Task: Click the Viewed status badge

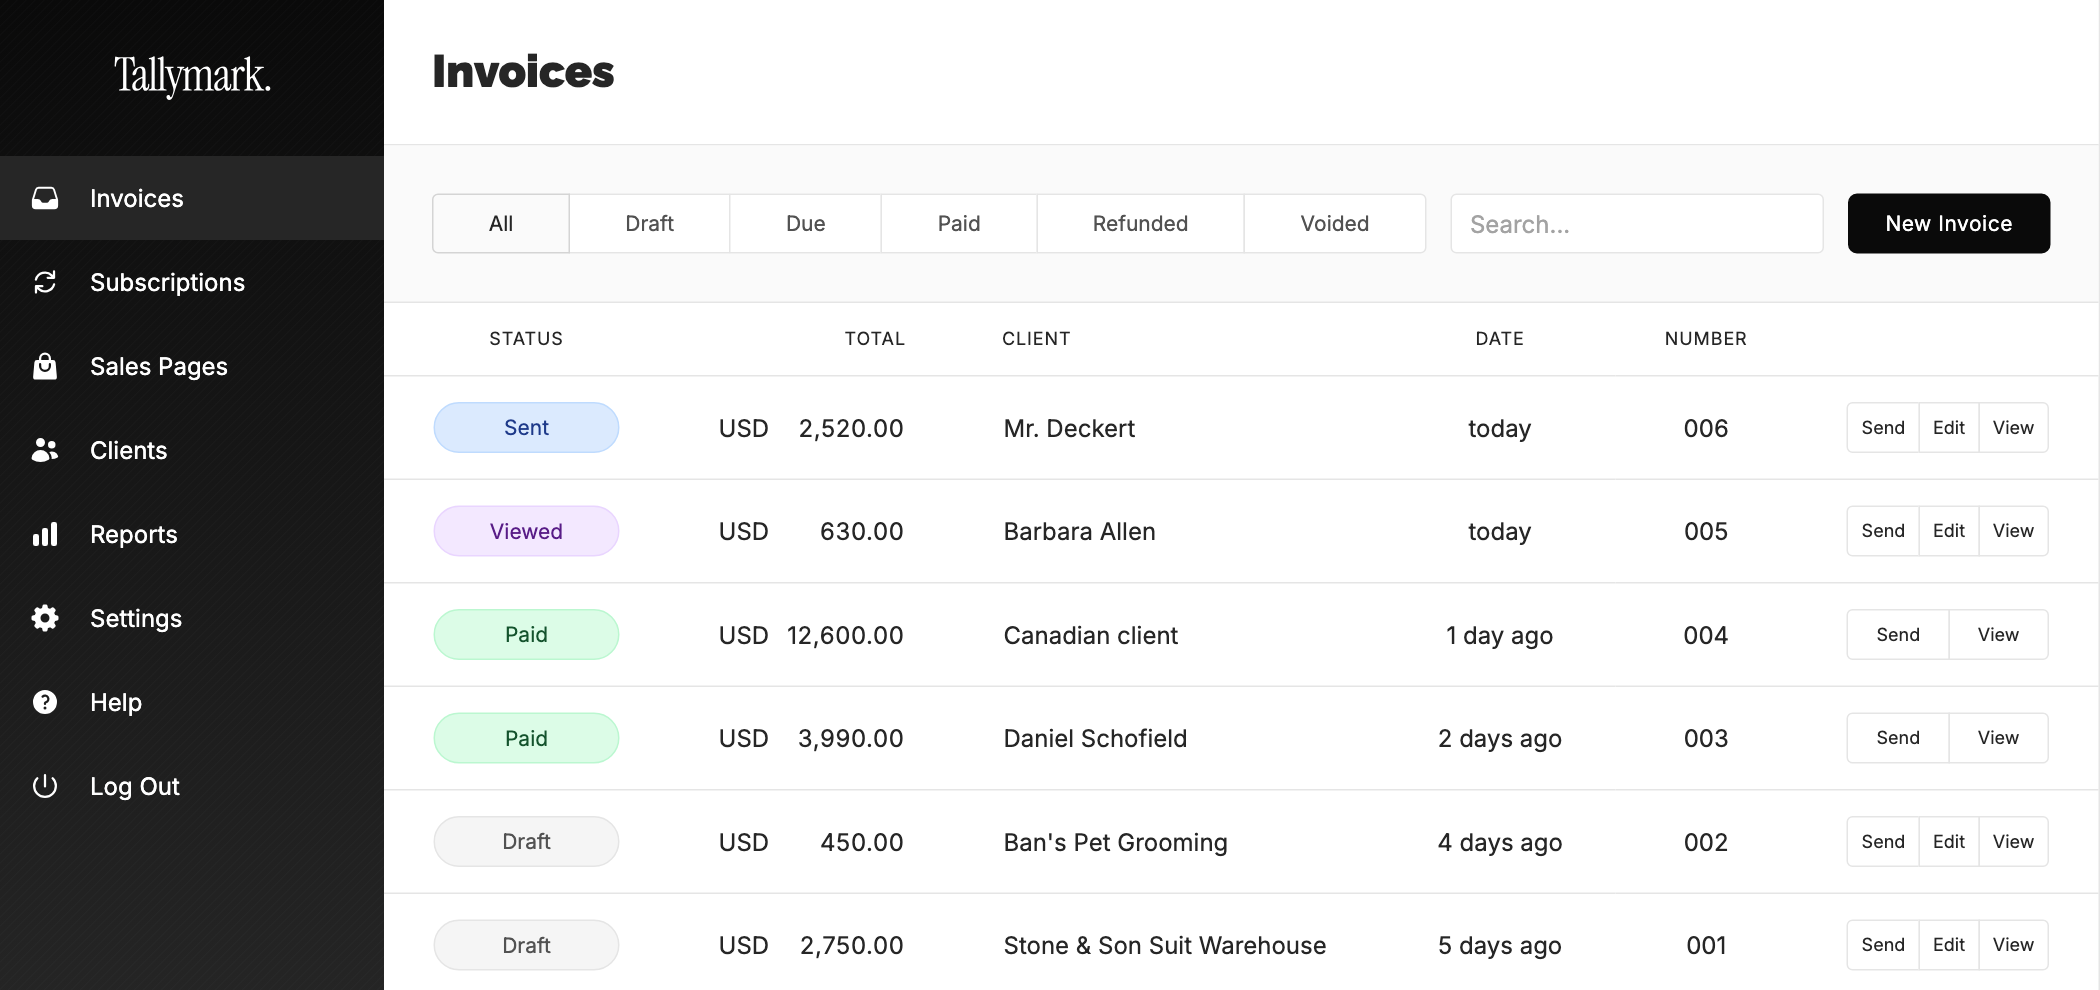Action: pos(526,531)
